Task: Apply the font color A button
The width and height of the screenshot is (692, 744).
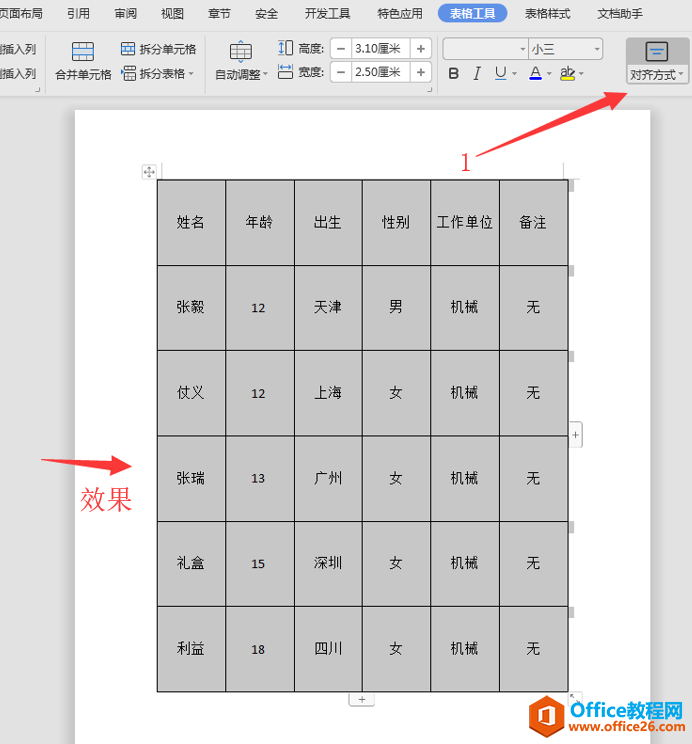Action: click(535, 73)
